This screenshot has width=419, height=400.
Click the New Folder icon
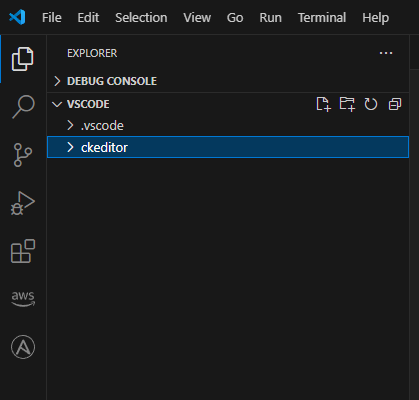[x=347, y=104]
